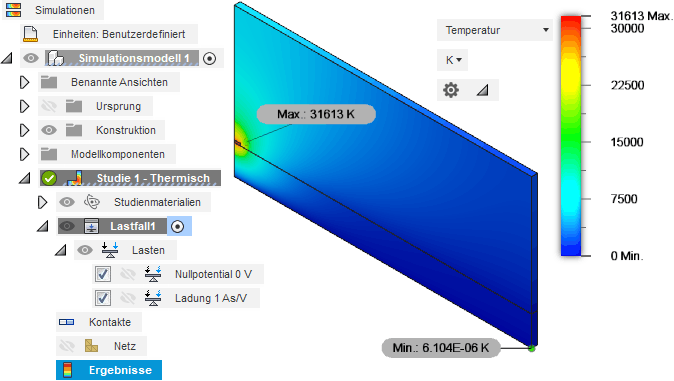Select the Einheiten: Benutzerdefiniert entry
Screen dimensions: 674x381
119,34
